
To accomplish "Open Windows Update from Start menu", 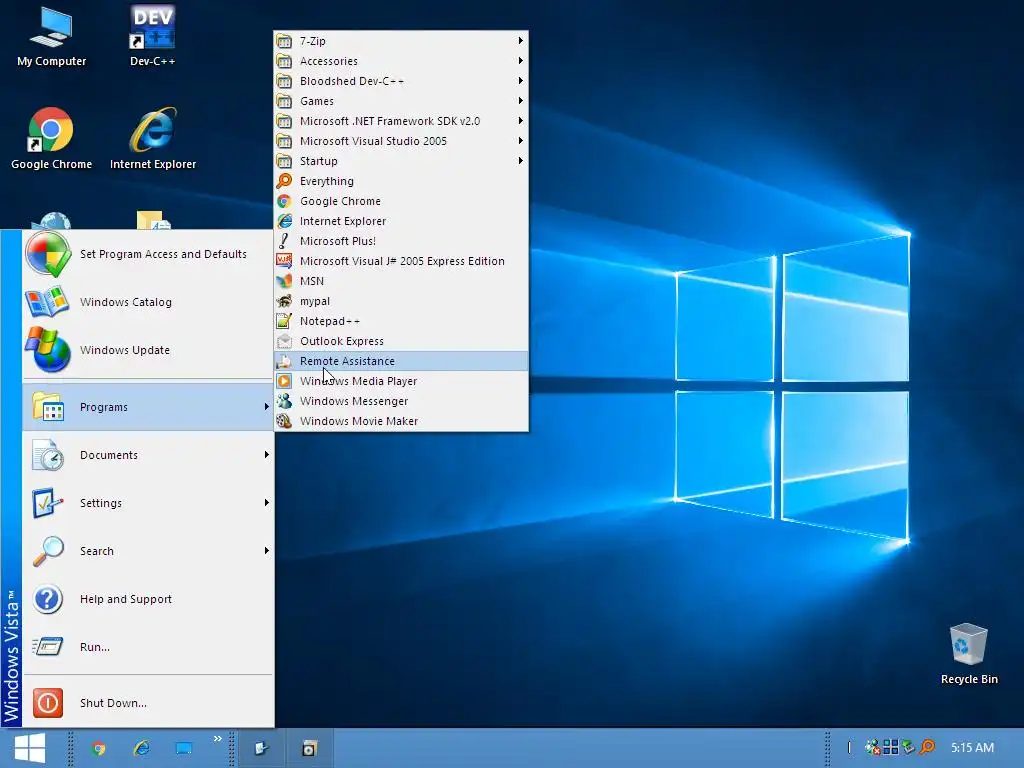I will [x=148, y=350].
